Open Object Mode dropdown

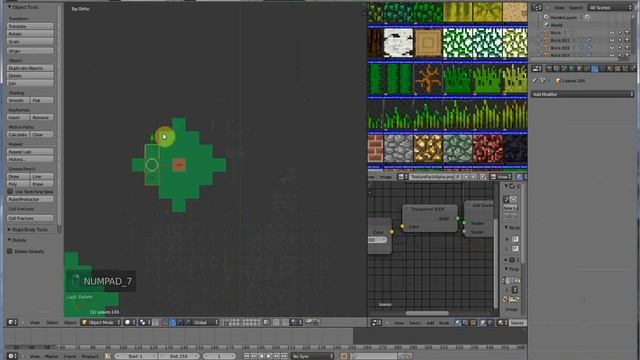[101, 322]
